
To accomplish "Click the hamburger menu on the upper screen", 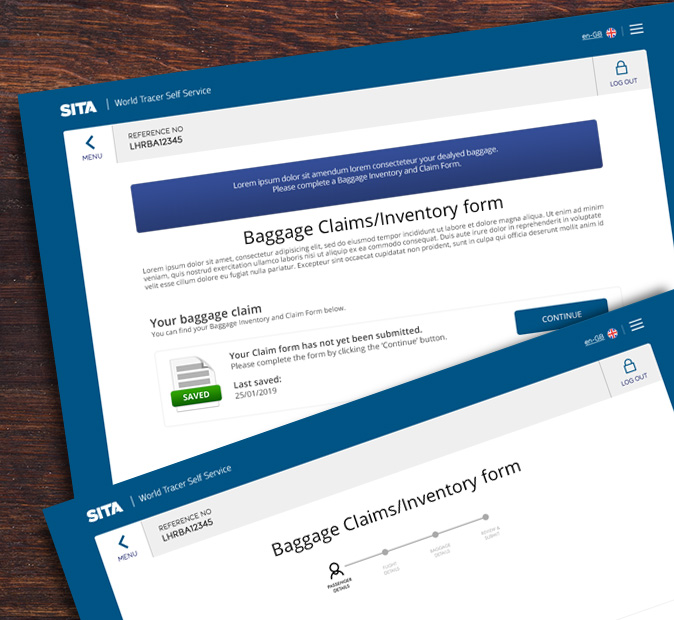I will 636,29.
